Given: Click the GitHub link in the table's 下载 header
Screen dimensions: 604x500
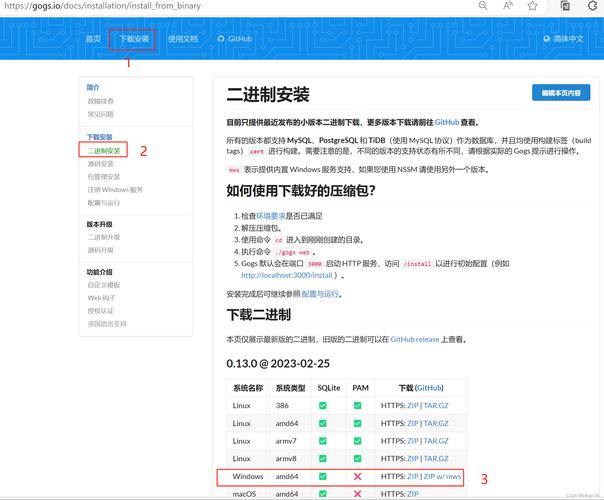Looking at the screenshot, I should [429, 388].
